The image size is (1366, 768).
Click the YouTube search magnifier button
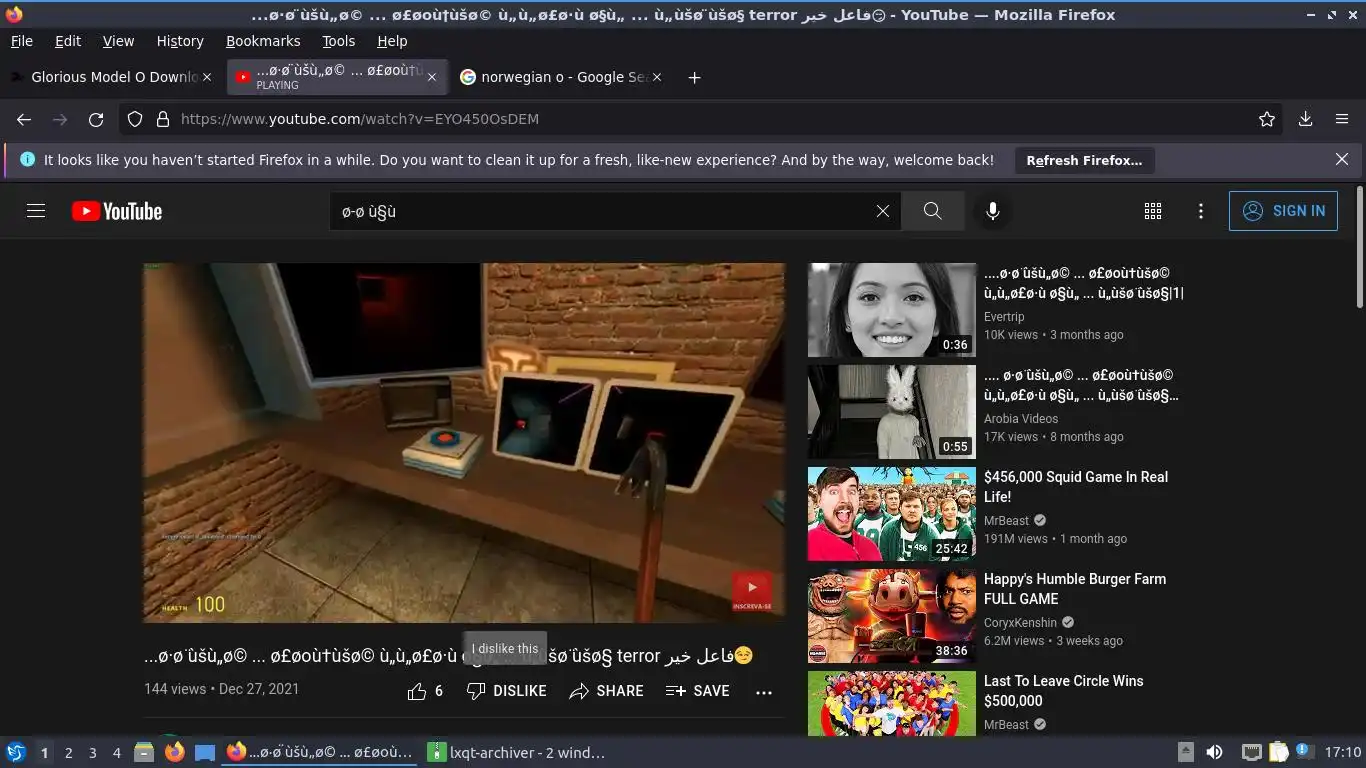932,211
